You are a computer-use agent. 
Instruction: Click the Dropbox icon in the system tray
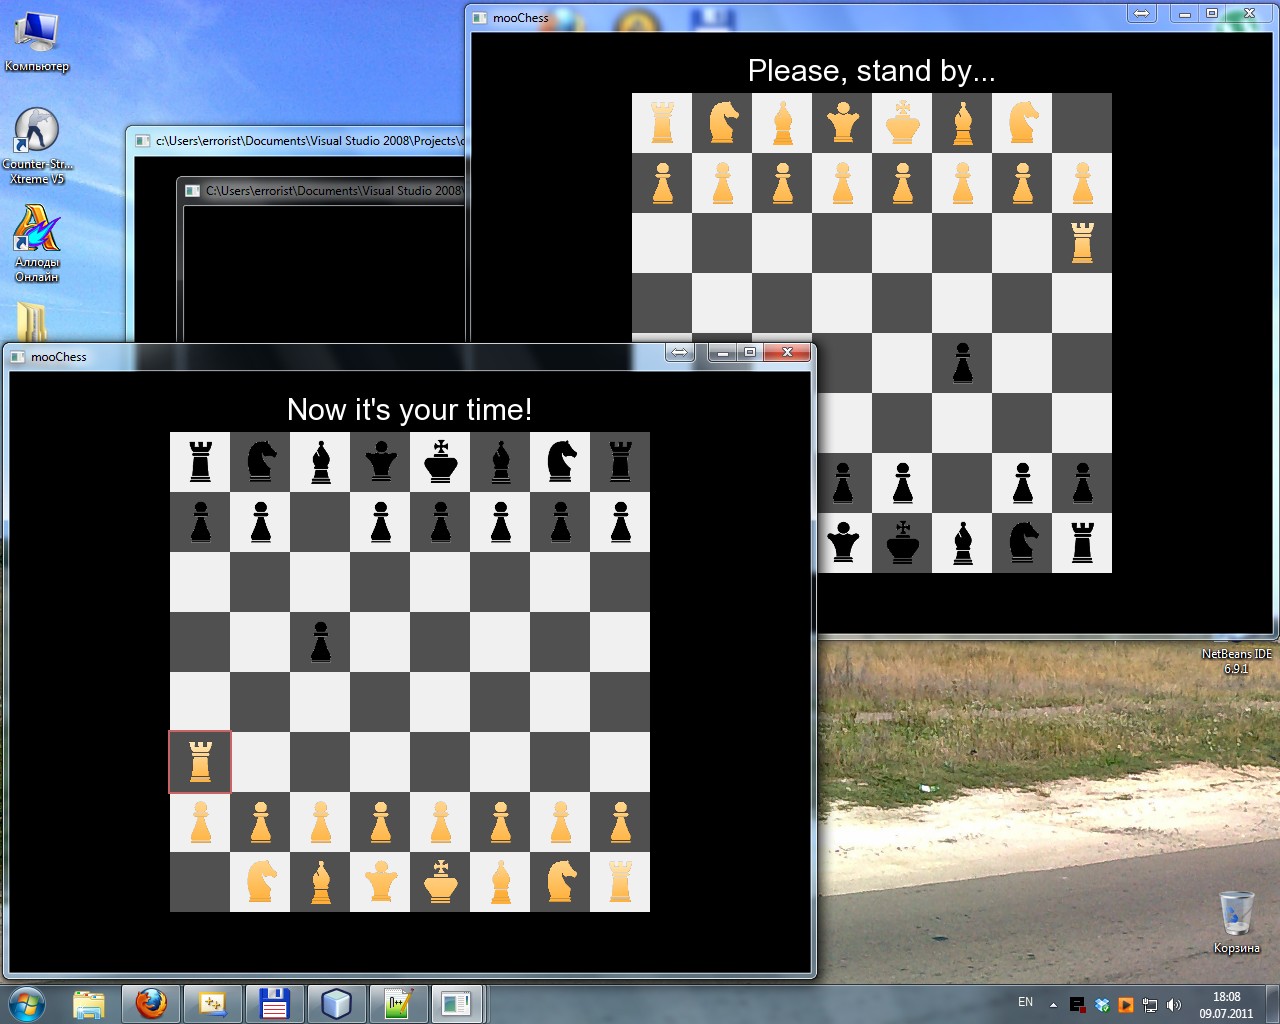1102,1004
